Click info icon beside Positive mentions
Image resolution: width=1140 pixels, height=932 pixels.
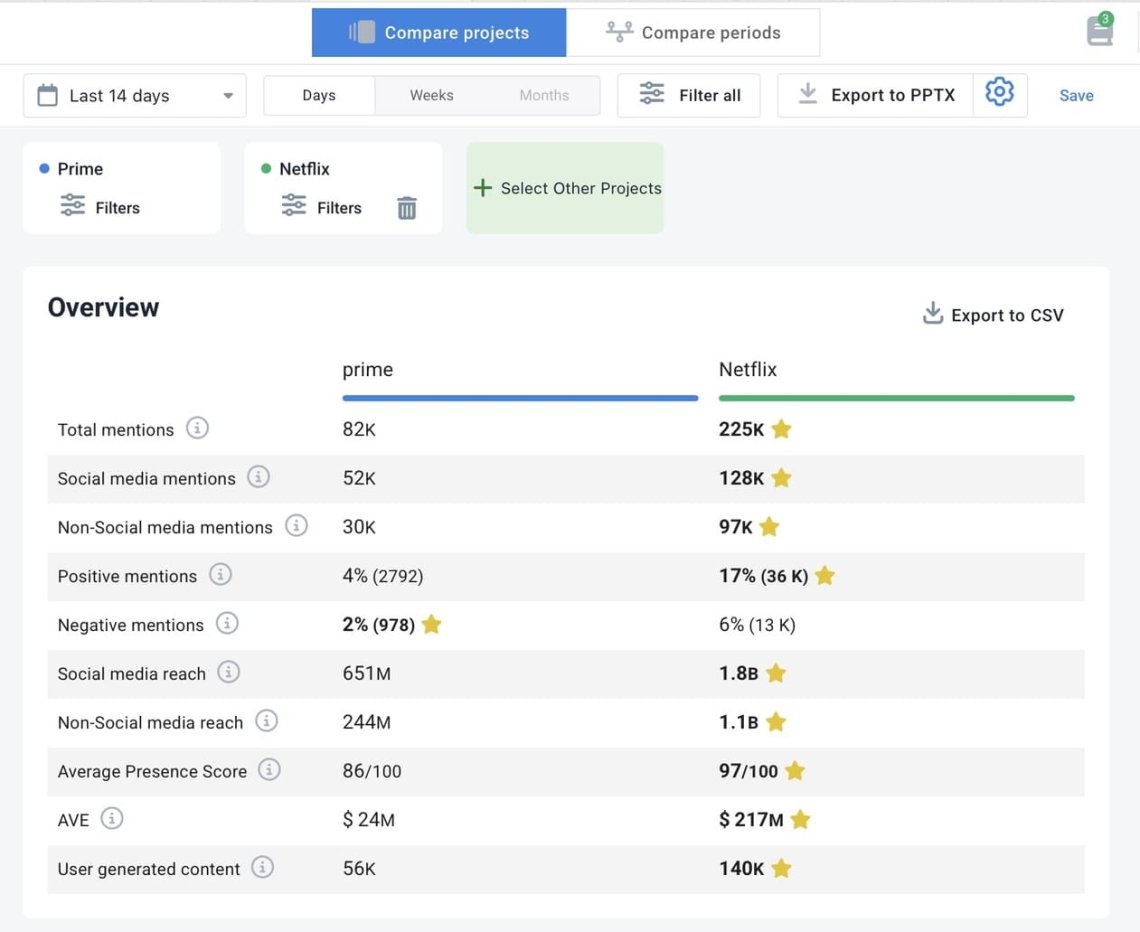(x=220, y=575)
